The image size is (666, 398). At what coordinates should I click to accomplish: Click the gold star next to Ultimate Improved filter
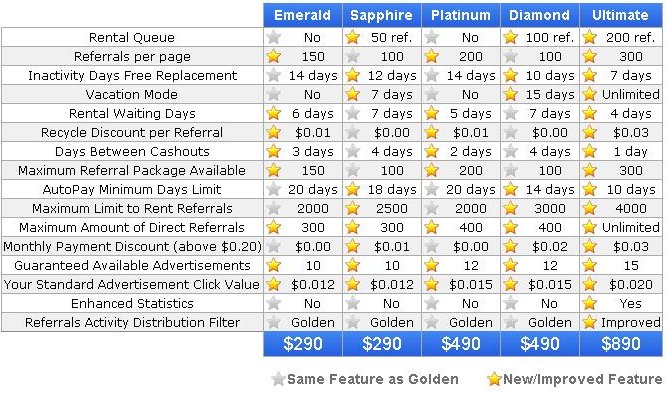[x=590, y=322]
